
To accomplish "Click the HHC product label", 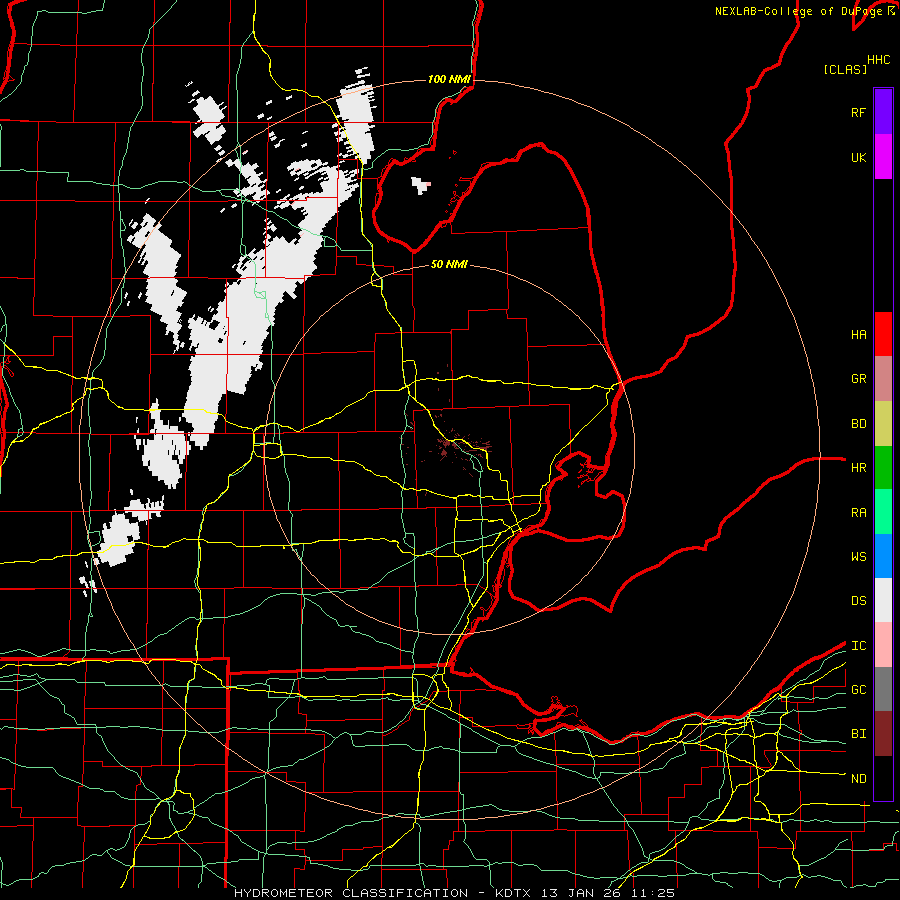I will coord(879,60).
